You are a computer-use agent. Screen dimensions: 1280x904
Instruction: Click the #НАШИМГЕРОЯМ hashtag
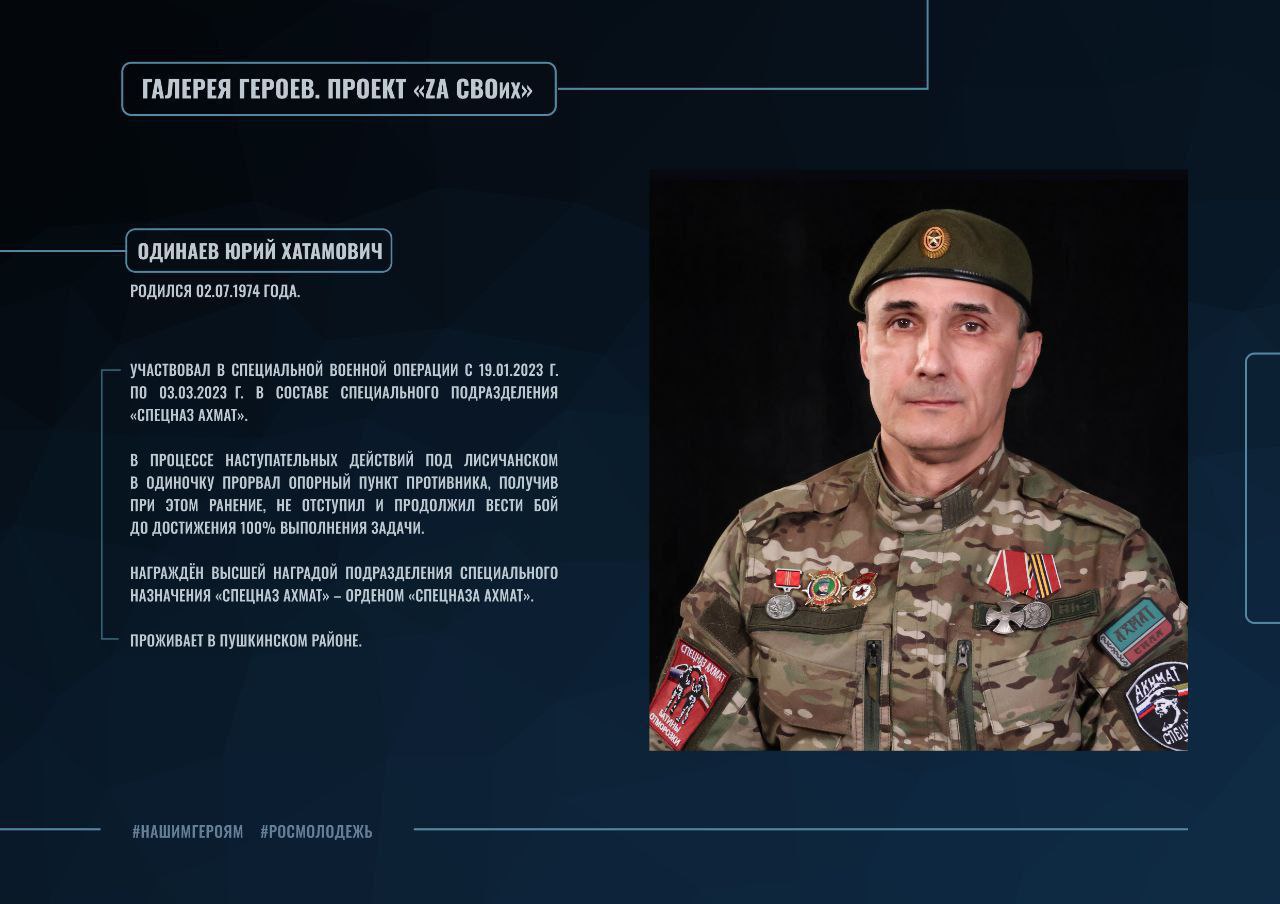187,831
